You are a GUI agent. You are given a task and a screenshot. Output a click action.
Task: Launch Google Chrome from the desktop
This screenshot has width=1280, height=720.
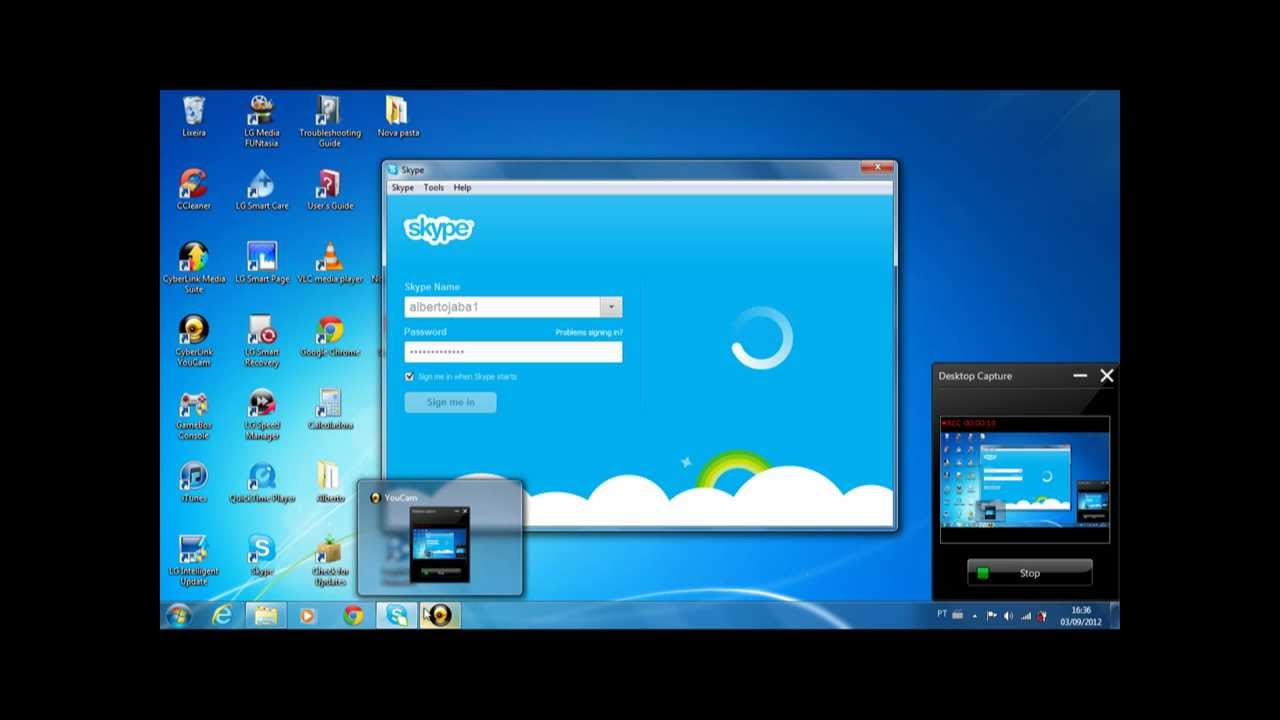[329, 335]
